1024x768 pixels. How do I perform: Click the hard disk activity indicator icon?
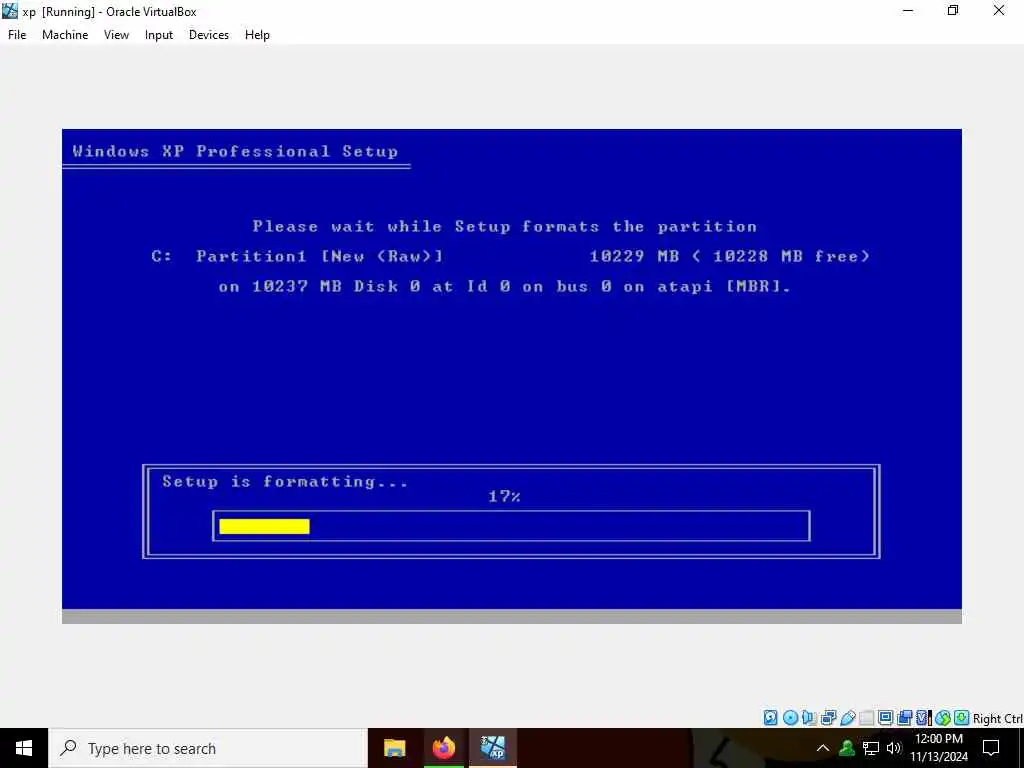tap(771, 718)
